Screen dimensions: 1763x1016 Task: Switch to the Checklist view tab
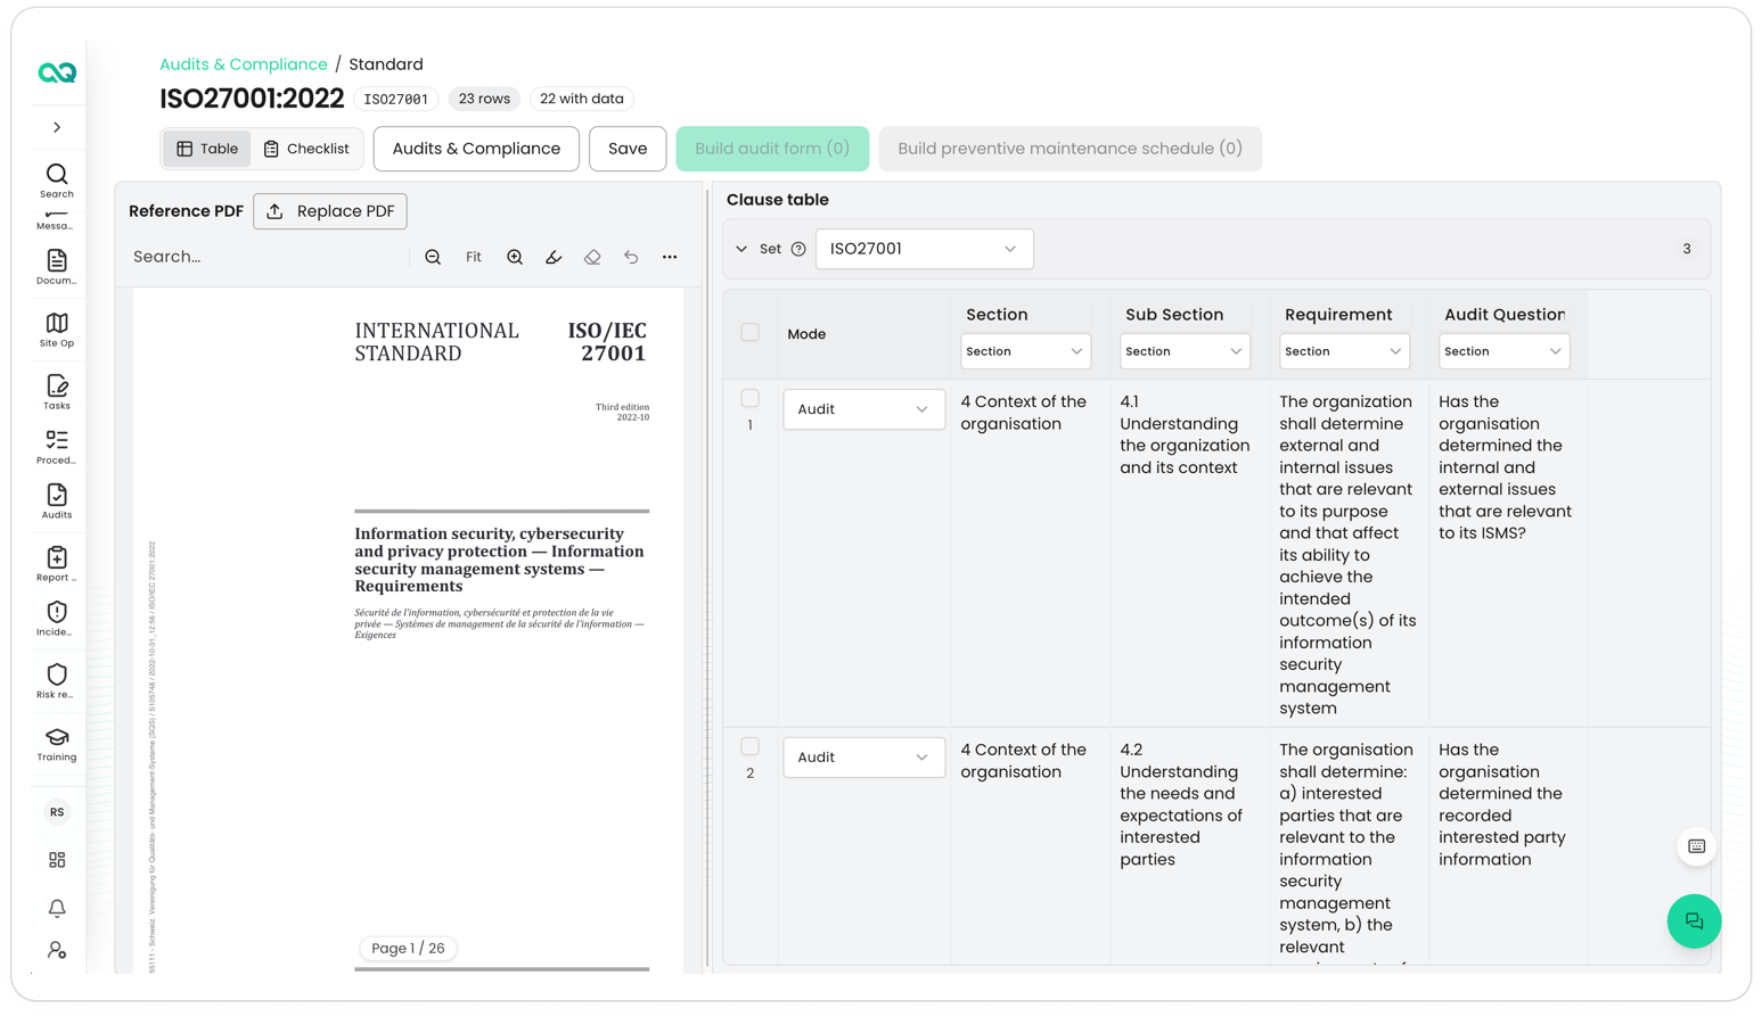click(x=306, y=148)
